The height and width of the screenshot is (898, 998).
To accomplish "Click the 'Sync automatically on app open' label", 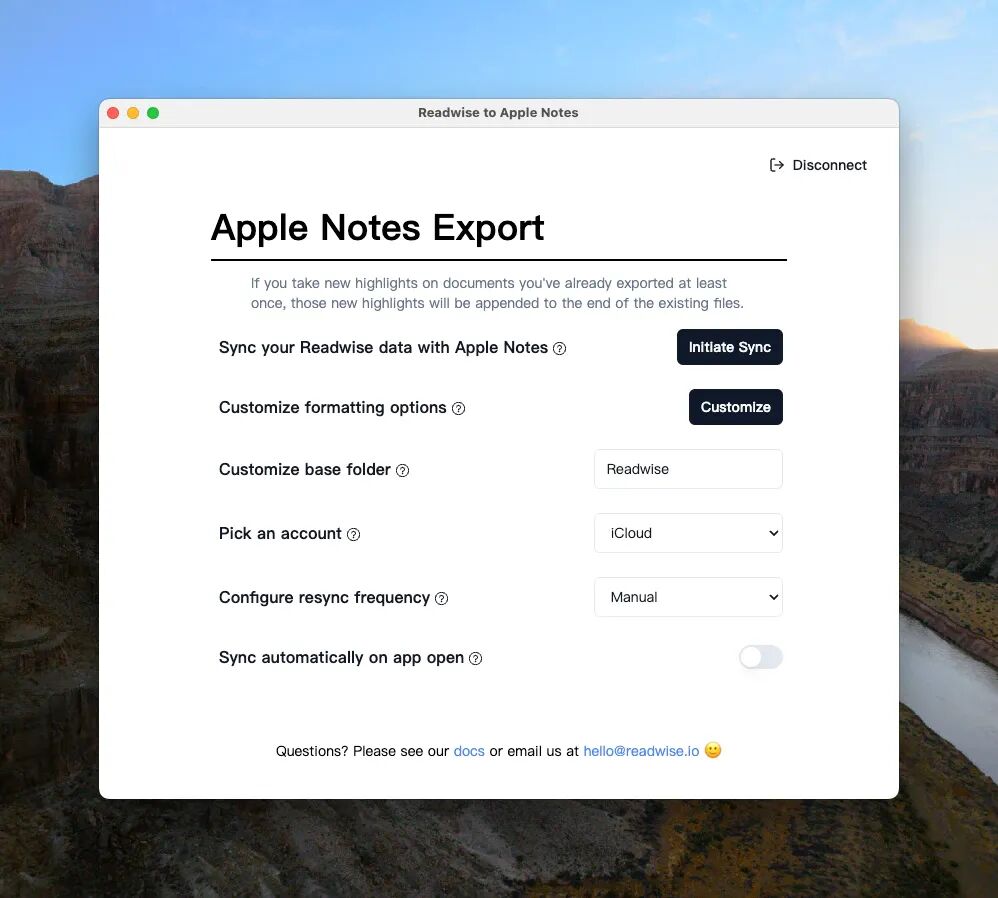I will coord(341,657).
